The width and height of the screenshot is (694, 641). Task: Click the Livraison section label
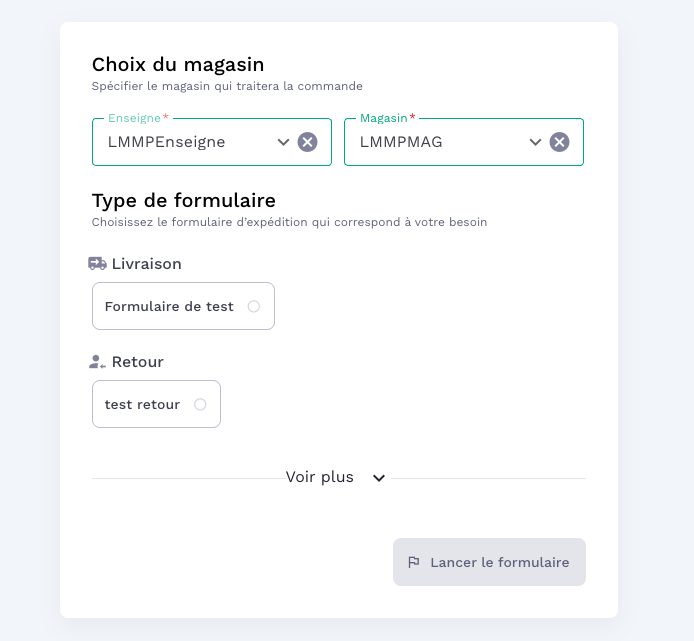147,264
